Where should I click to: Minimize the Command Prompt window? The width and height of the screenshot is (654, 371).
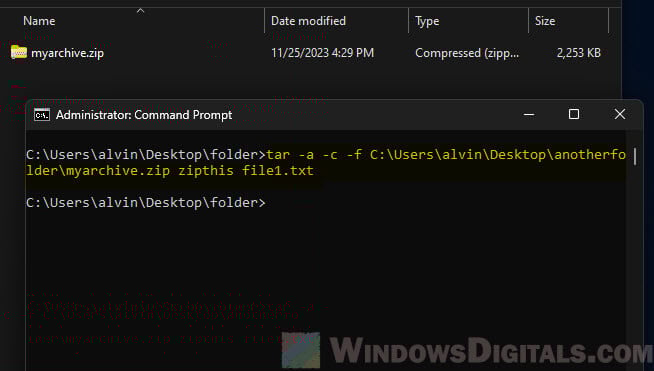(529, 114)
